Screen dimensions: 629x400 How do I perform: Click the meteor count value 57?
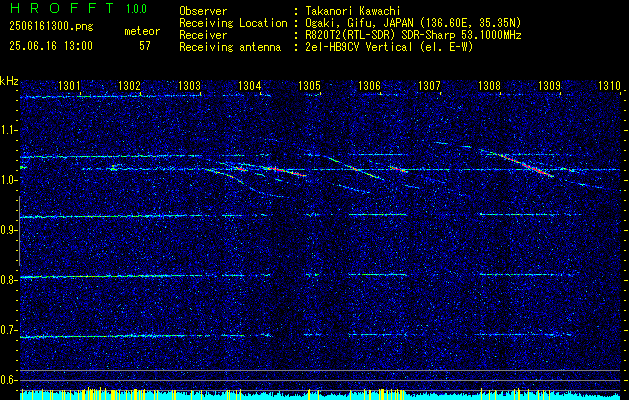(145, 46)
